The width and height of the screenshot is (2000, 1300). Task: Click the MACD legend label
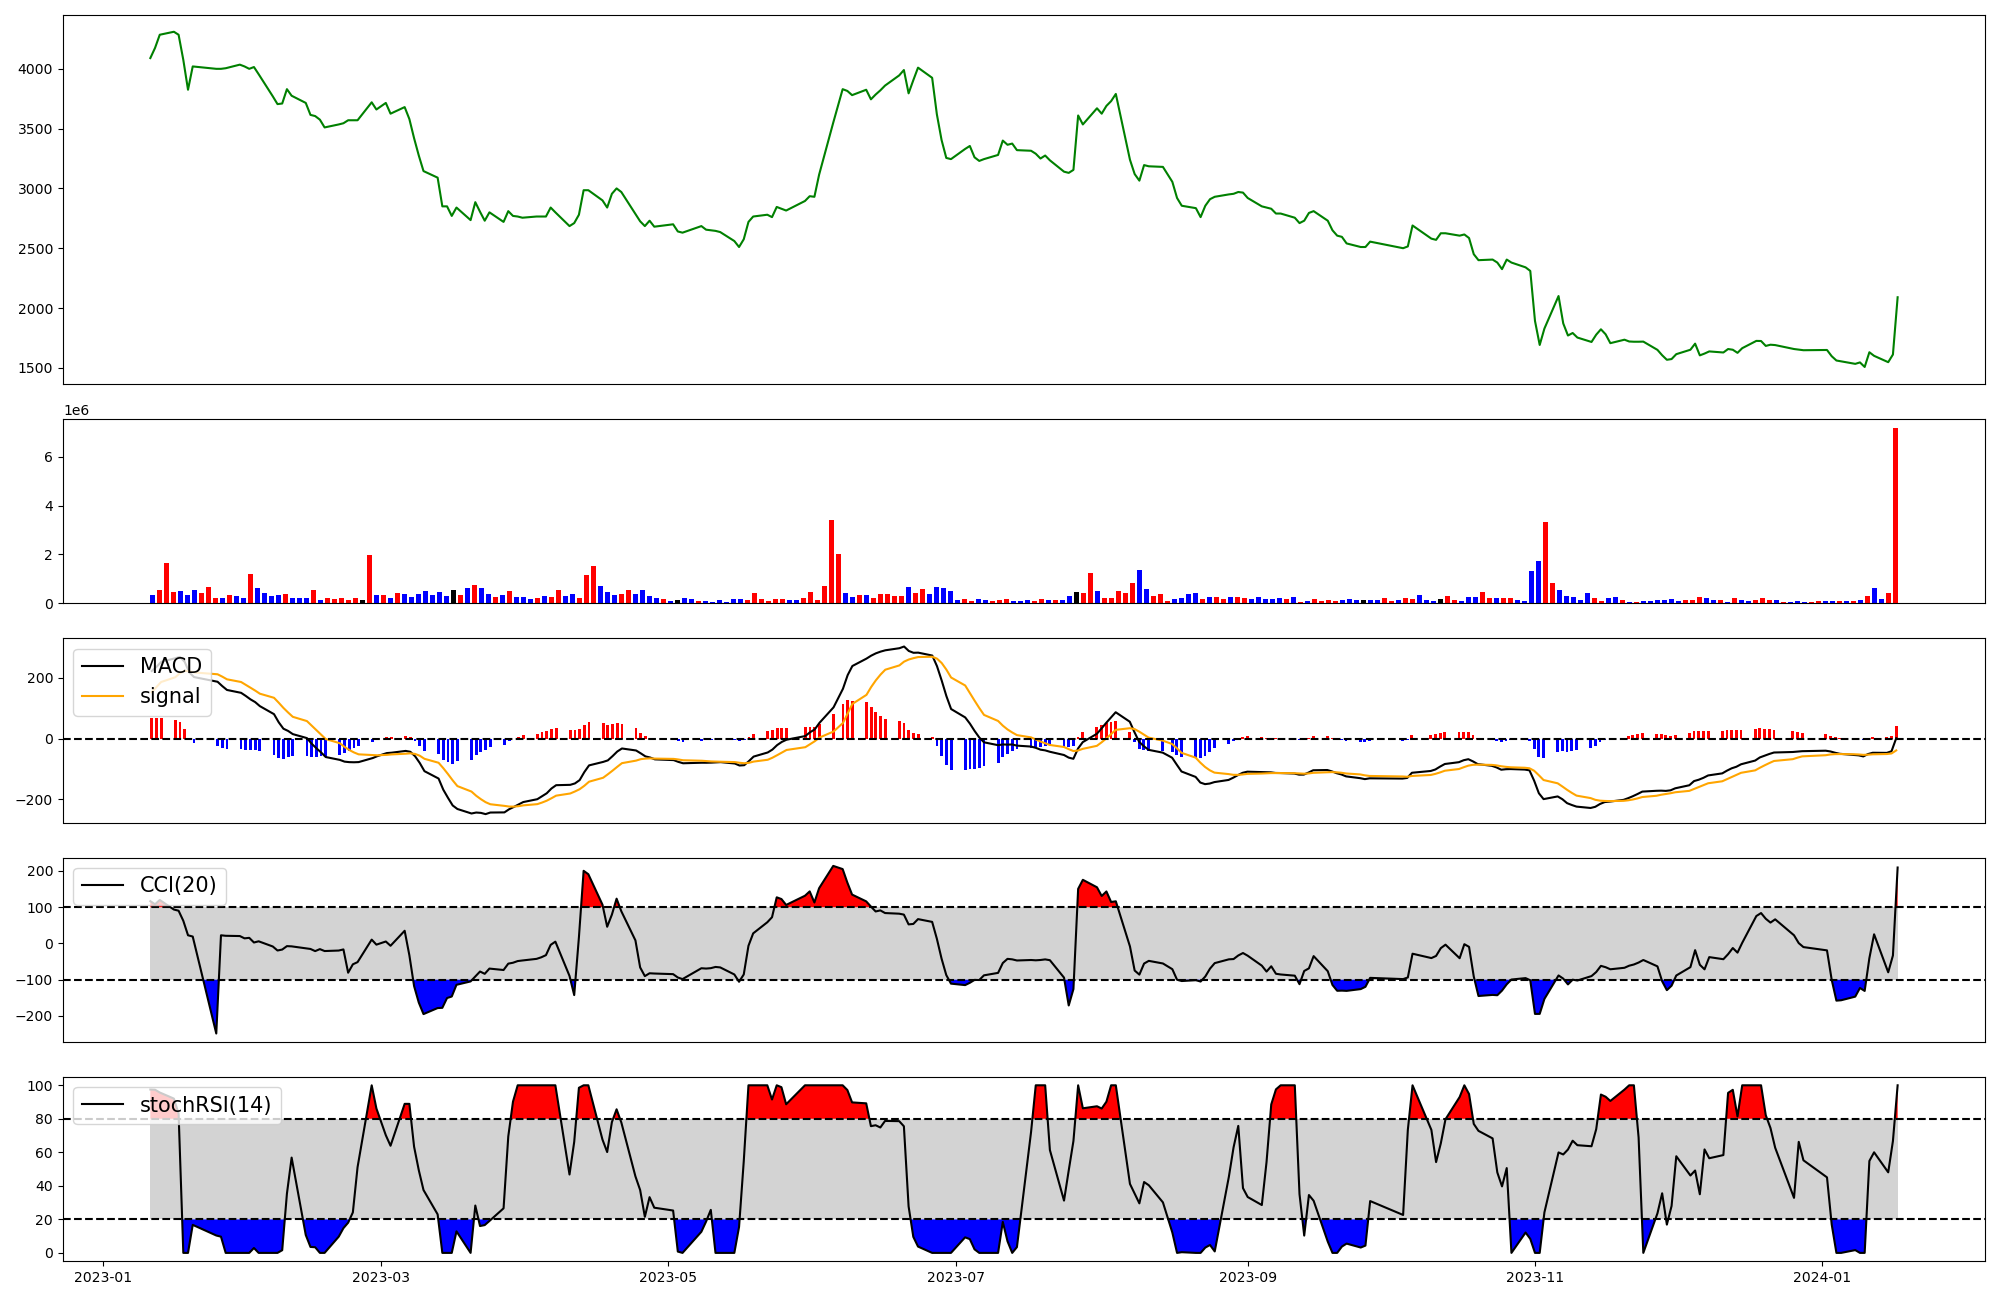coord(170,666)
